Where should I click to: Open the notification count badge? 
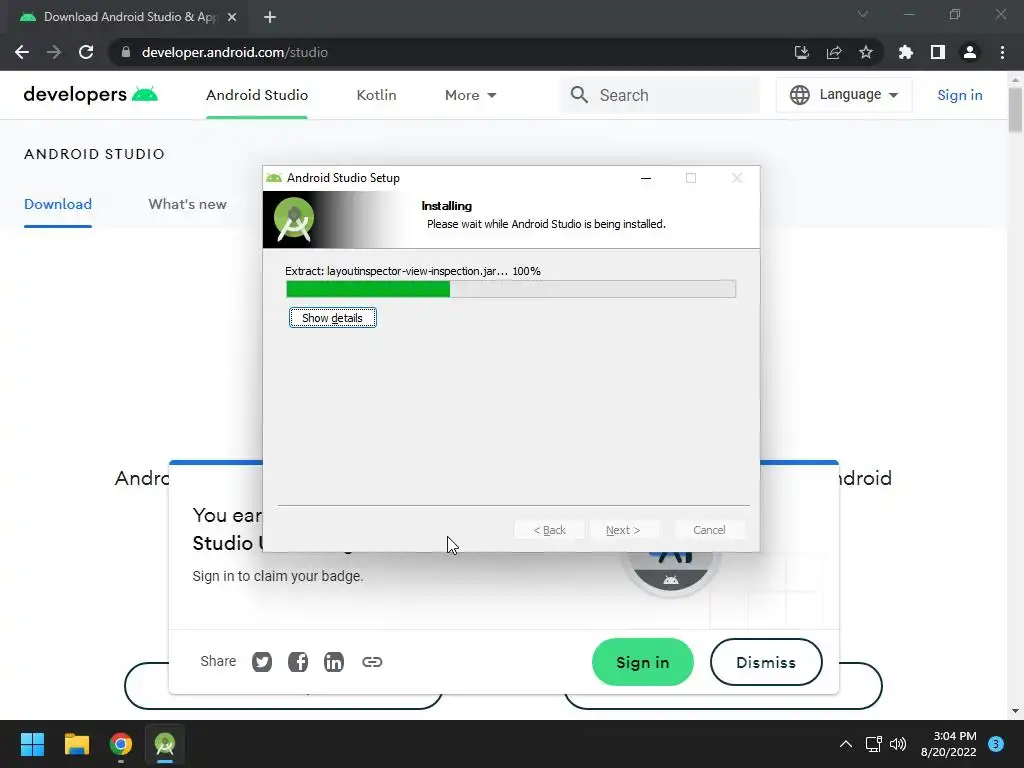coord(996,744)
